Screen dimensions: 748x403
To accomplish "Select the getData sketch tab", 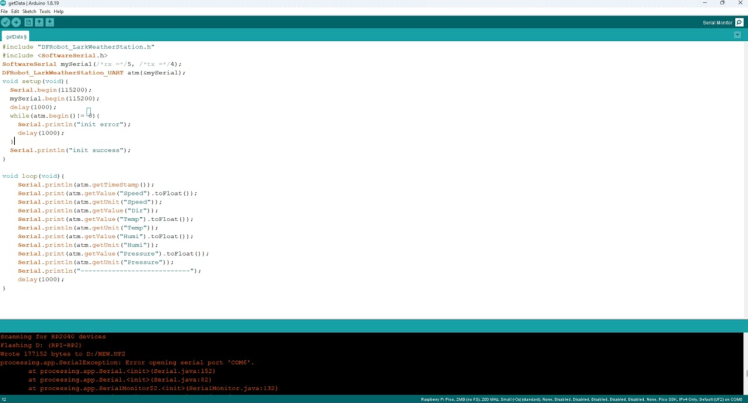I will [x=16, y=36].
